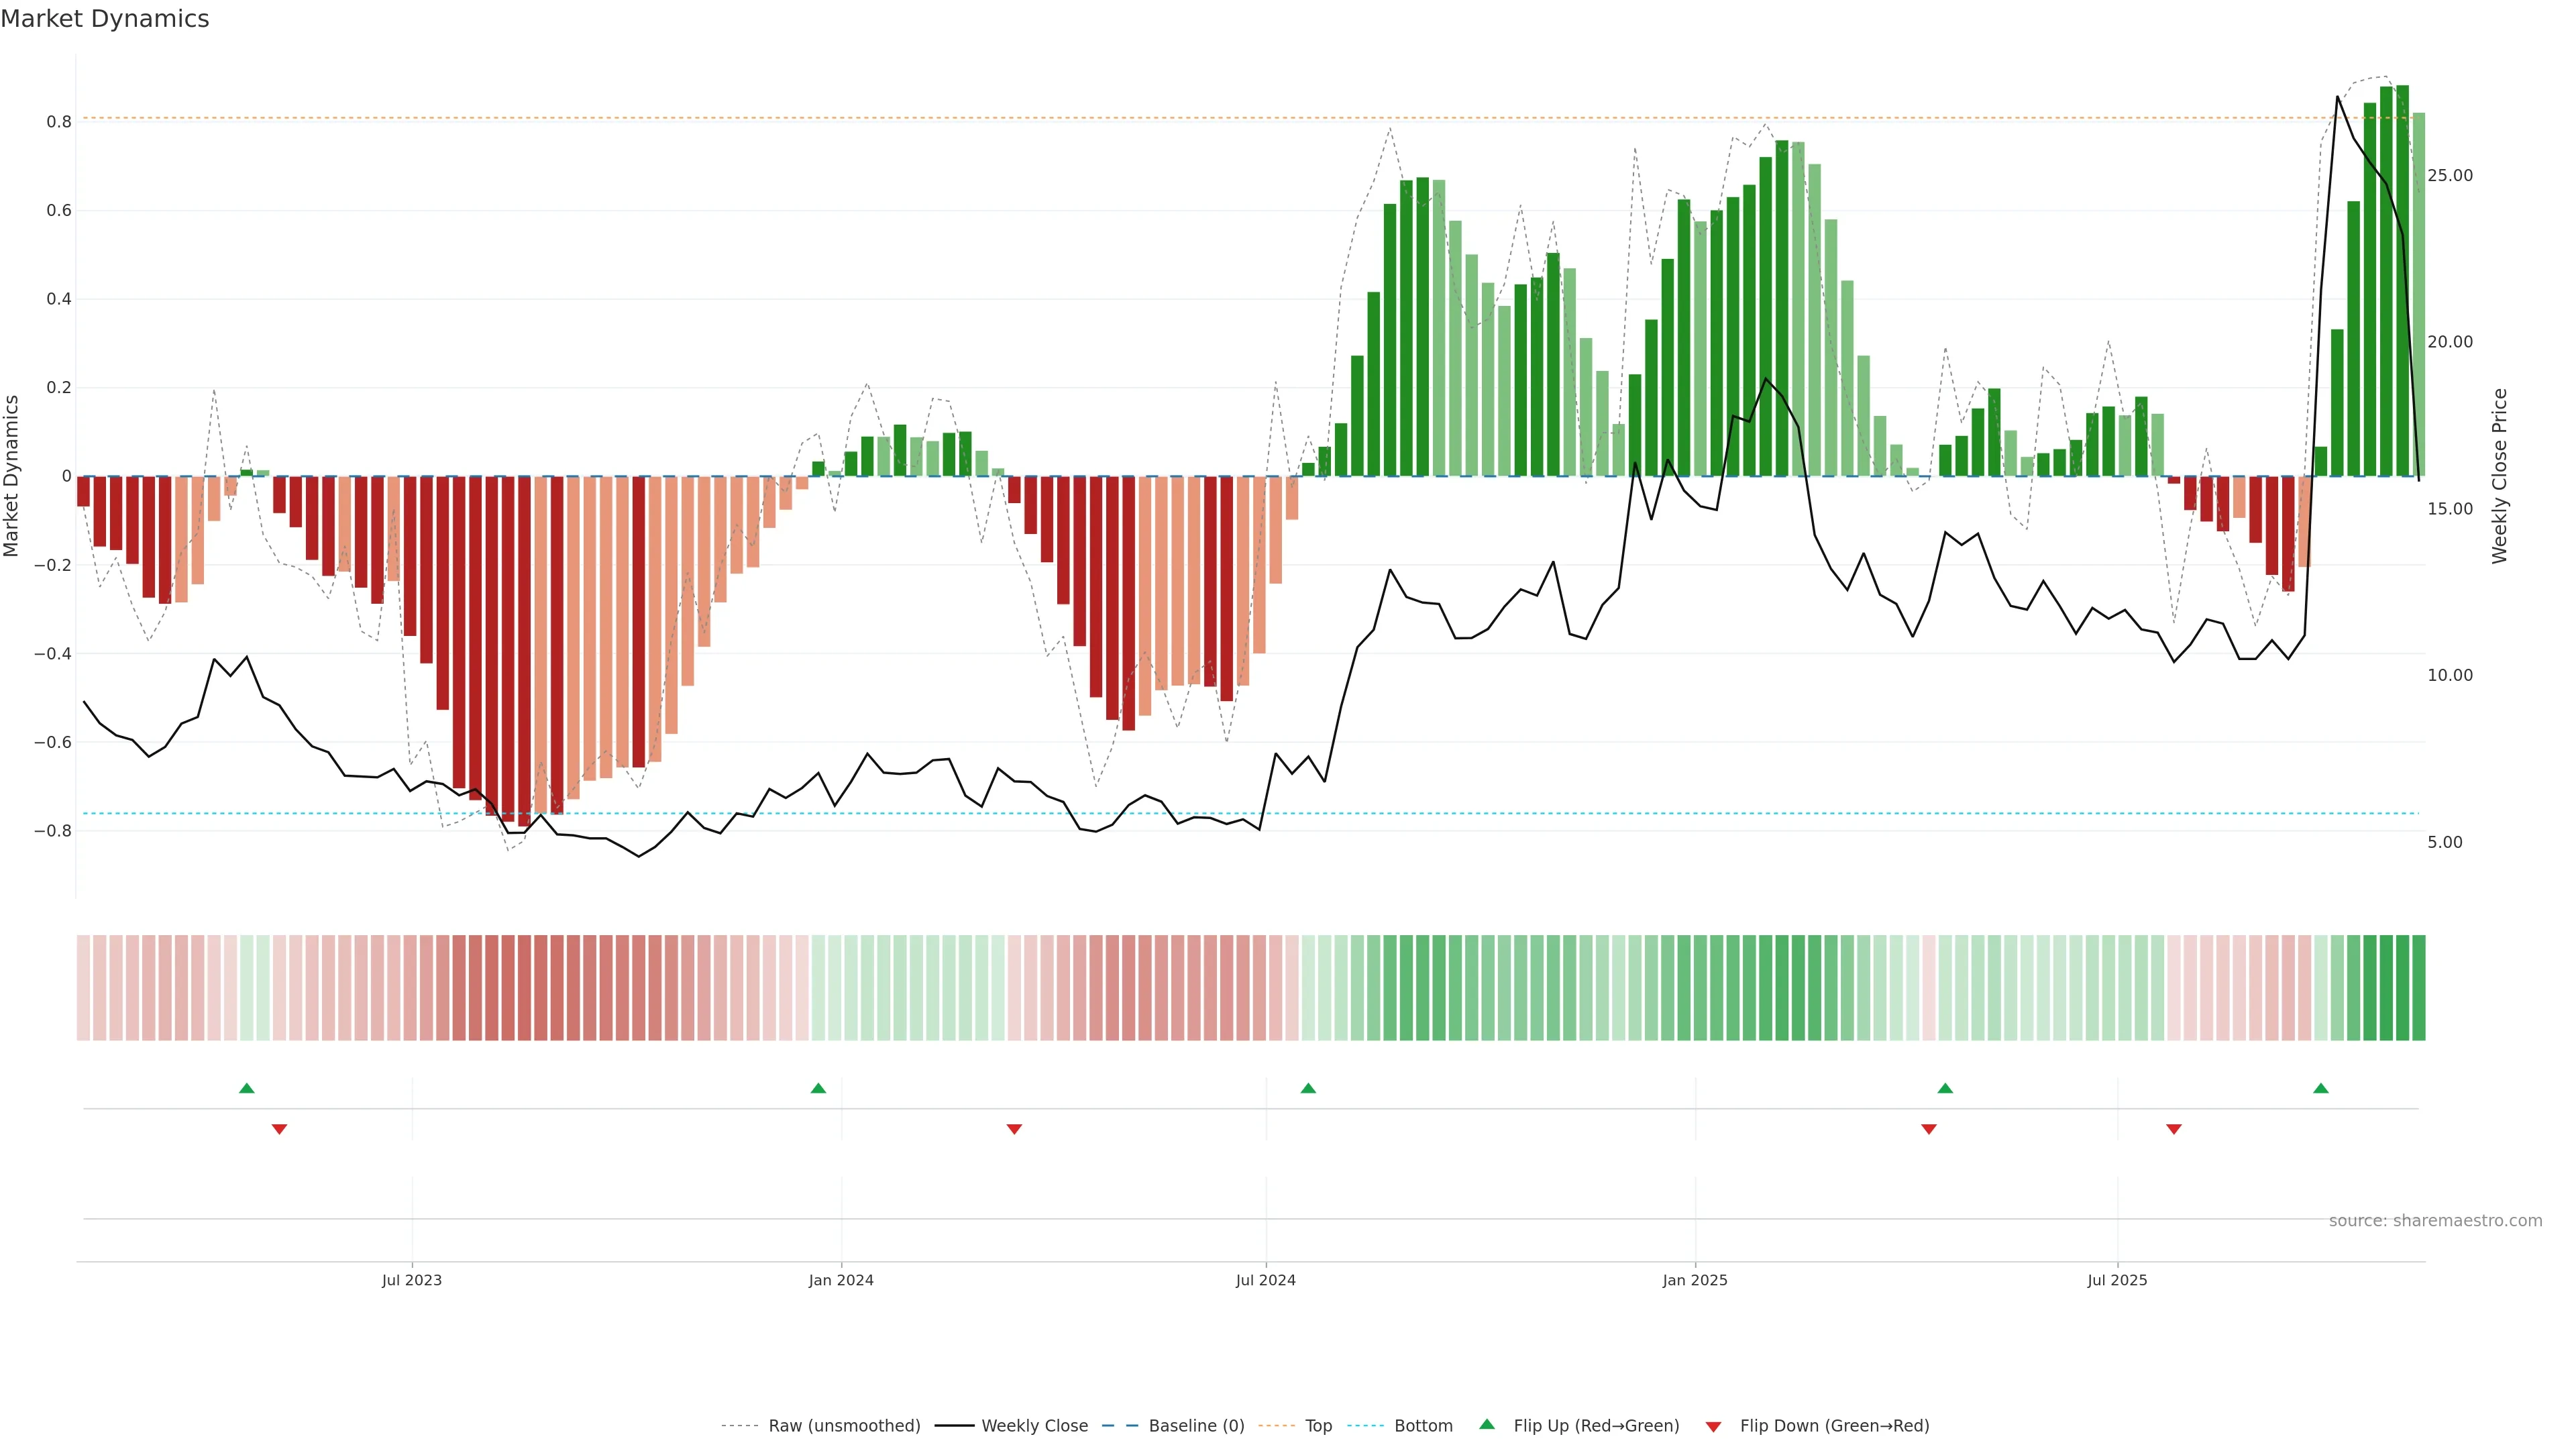The height and width of the screenshot is (1449, 2576).
Task: Click the first green Flip Up triangle marker
Action: pyautogui.click(x=247, y=1088)
